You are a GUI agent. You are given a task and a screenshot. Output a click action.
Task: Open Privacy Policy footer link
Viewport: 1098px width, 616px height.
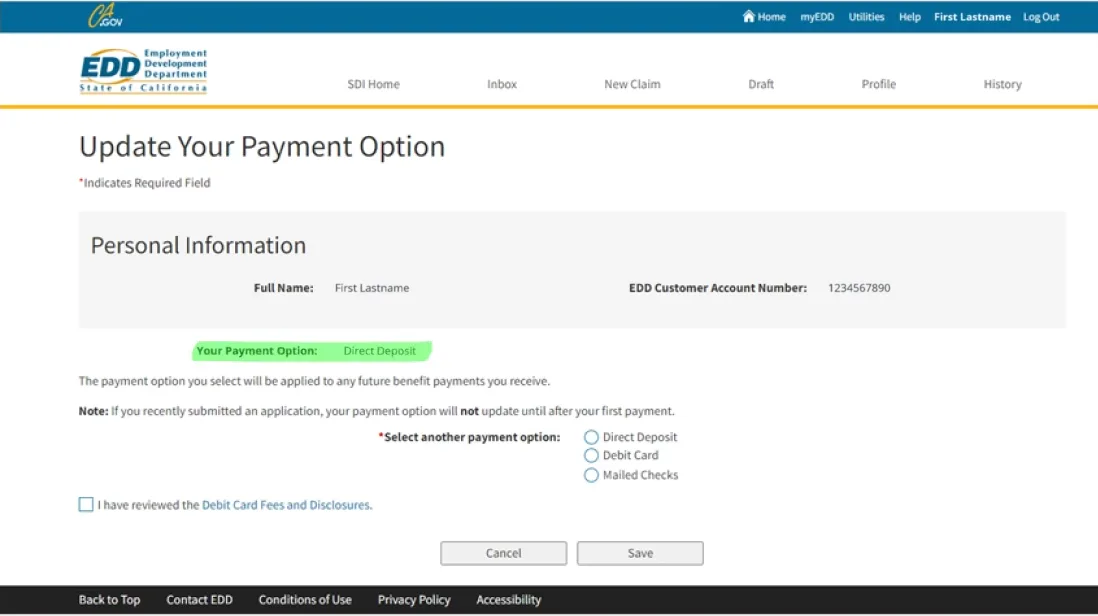(x=414, y=600)
